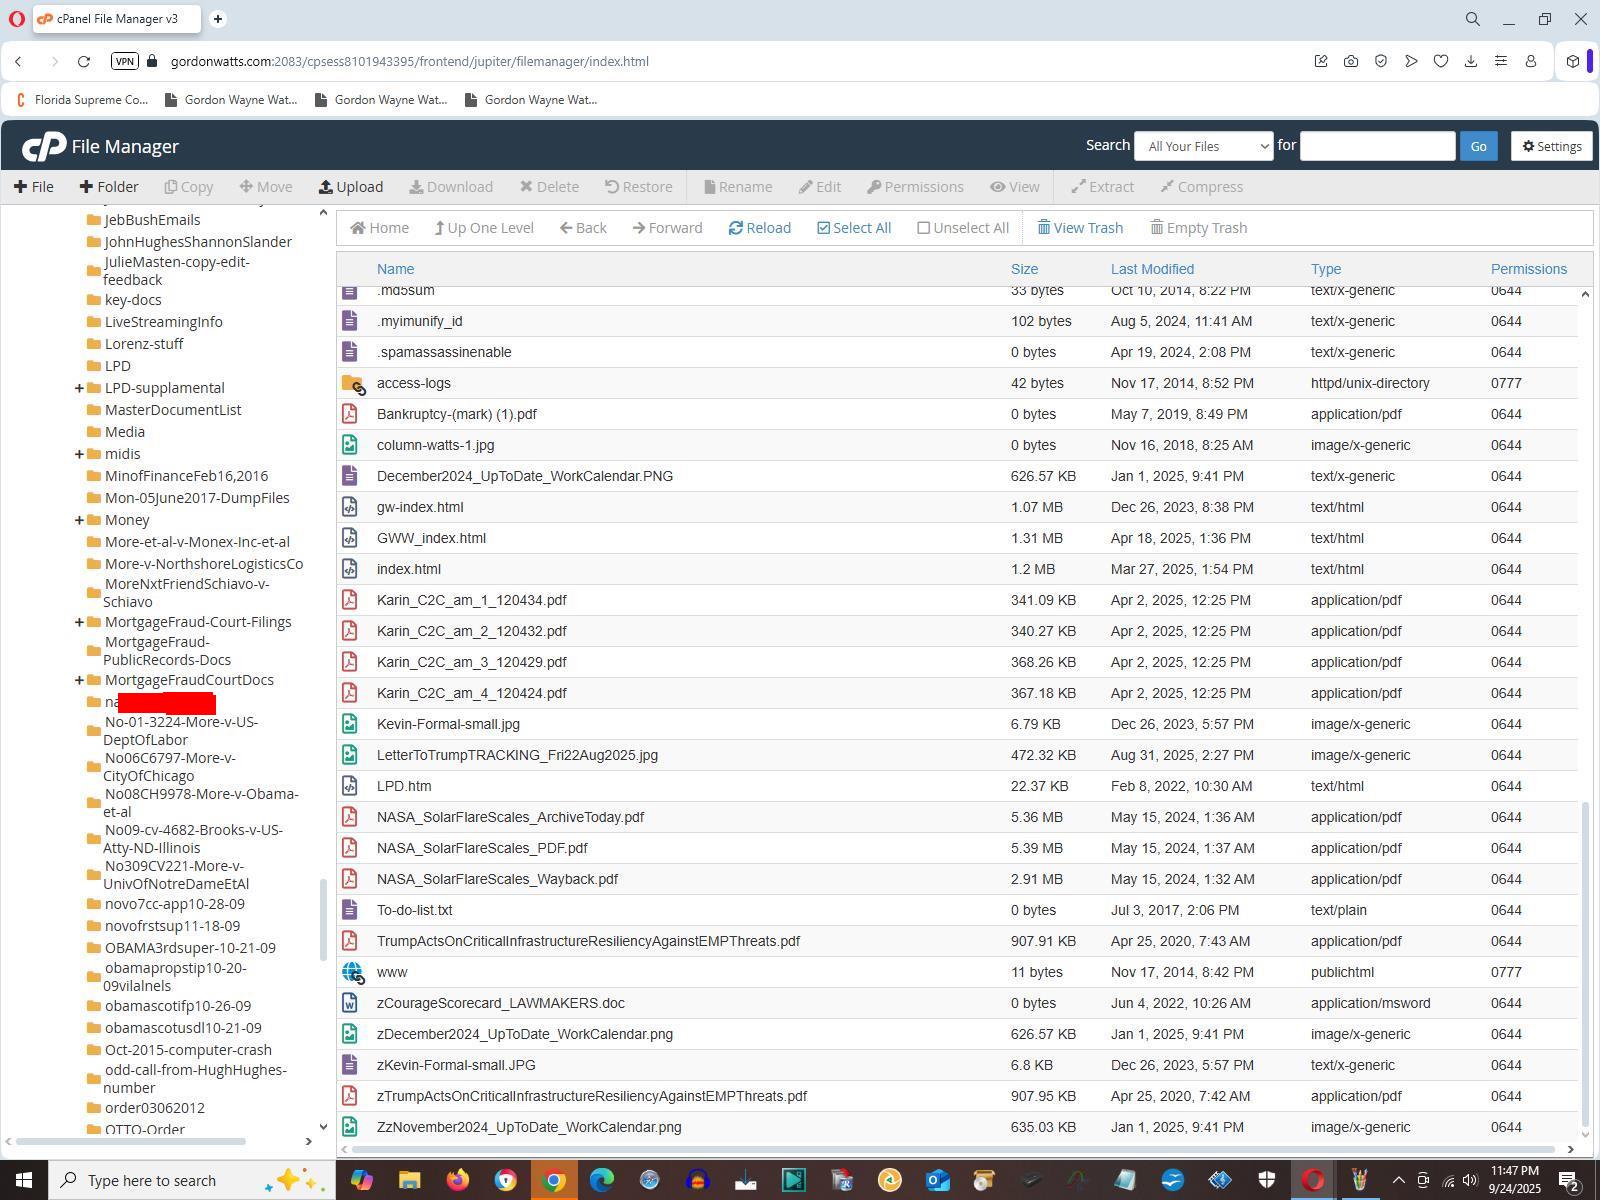Click the www symlink globe icon
This screenshot has height=1200, width=1600.
[351, 972]
